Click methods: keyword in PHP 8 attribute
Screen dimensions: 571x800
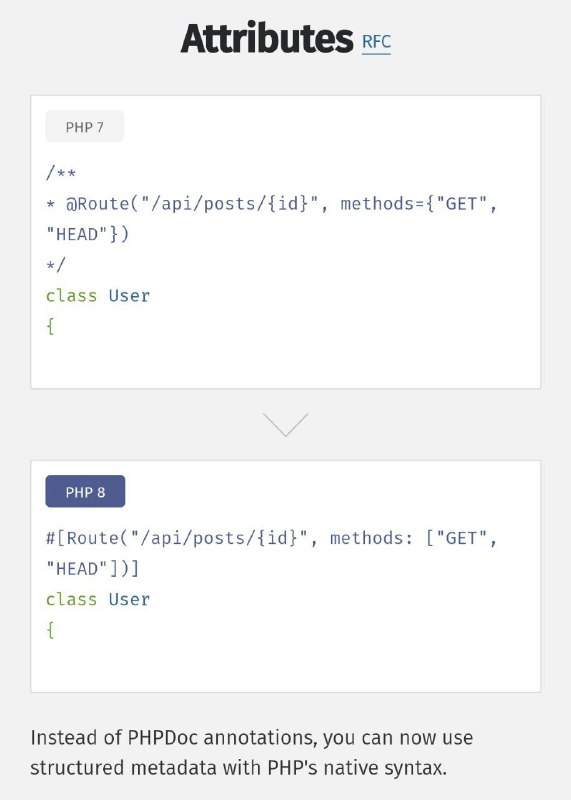point(371,538)
